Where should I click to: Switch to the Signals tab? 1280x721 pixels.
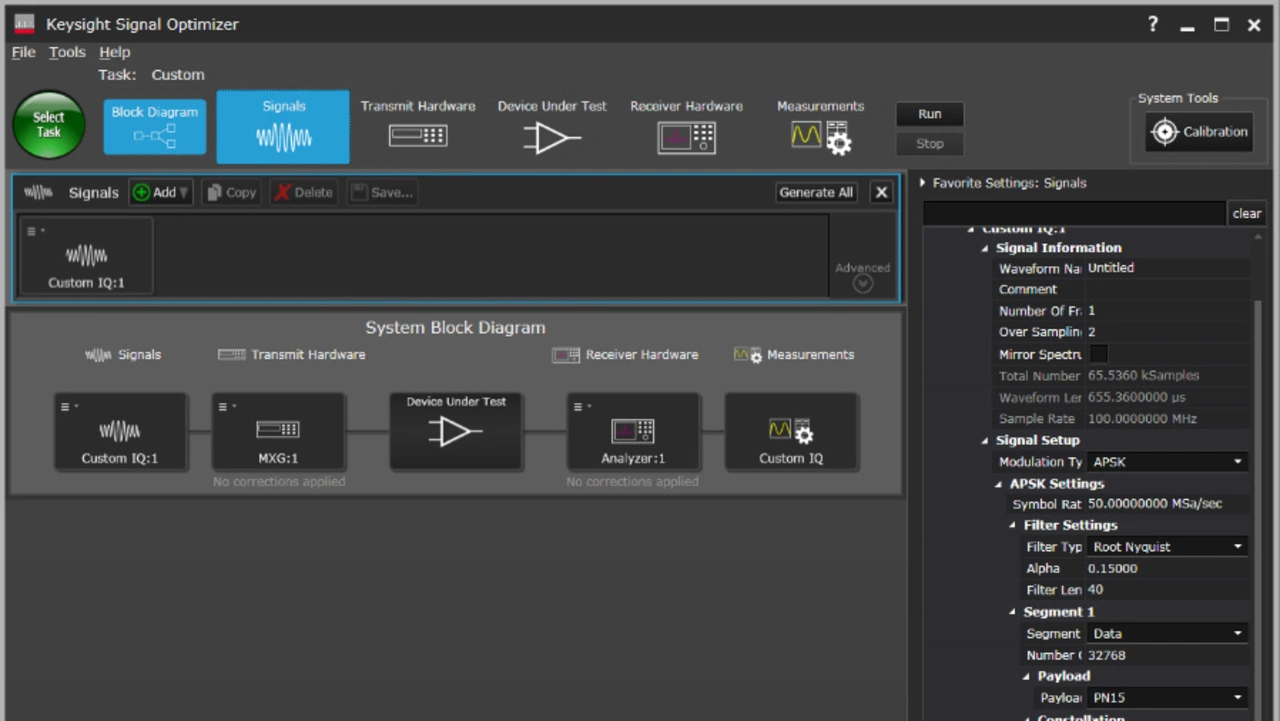pos(283,126)
